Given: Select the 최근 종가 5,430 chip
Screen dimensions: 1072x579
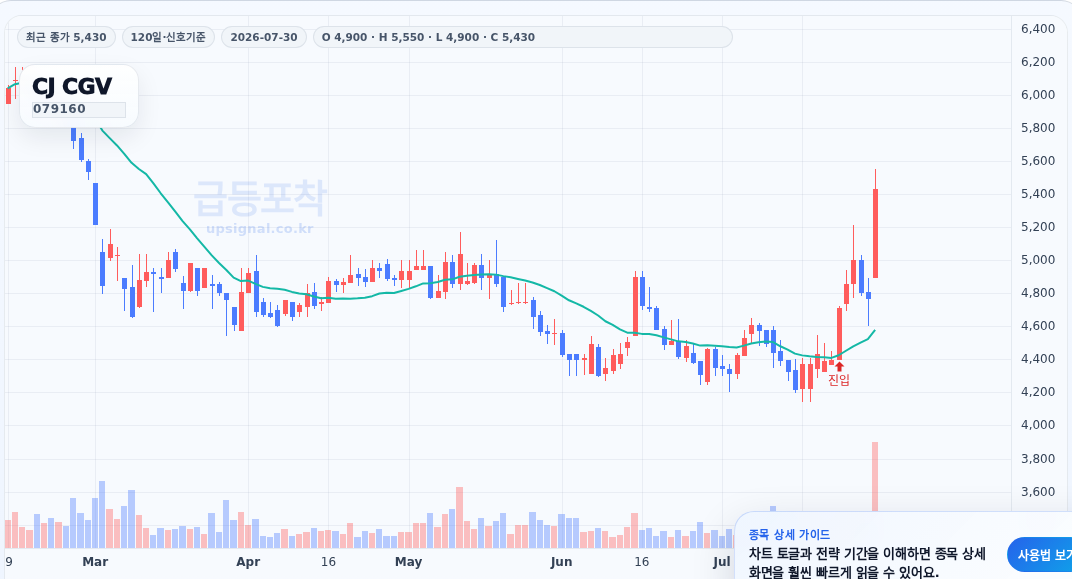Looking at the screenshot, I should click(x=66, y=37).
